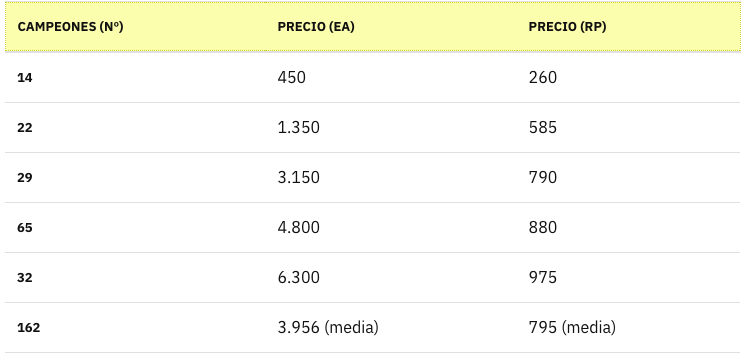
Task: Click the PRECIO (RP) column header
Action: (x=567, y=27)
